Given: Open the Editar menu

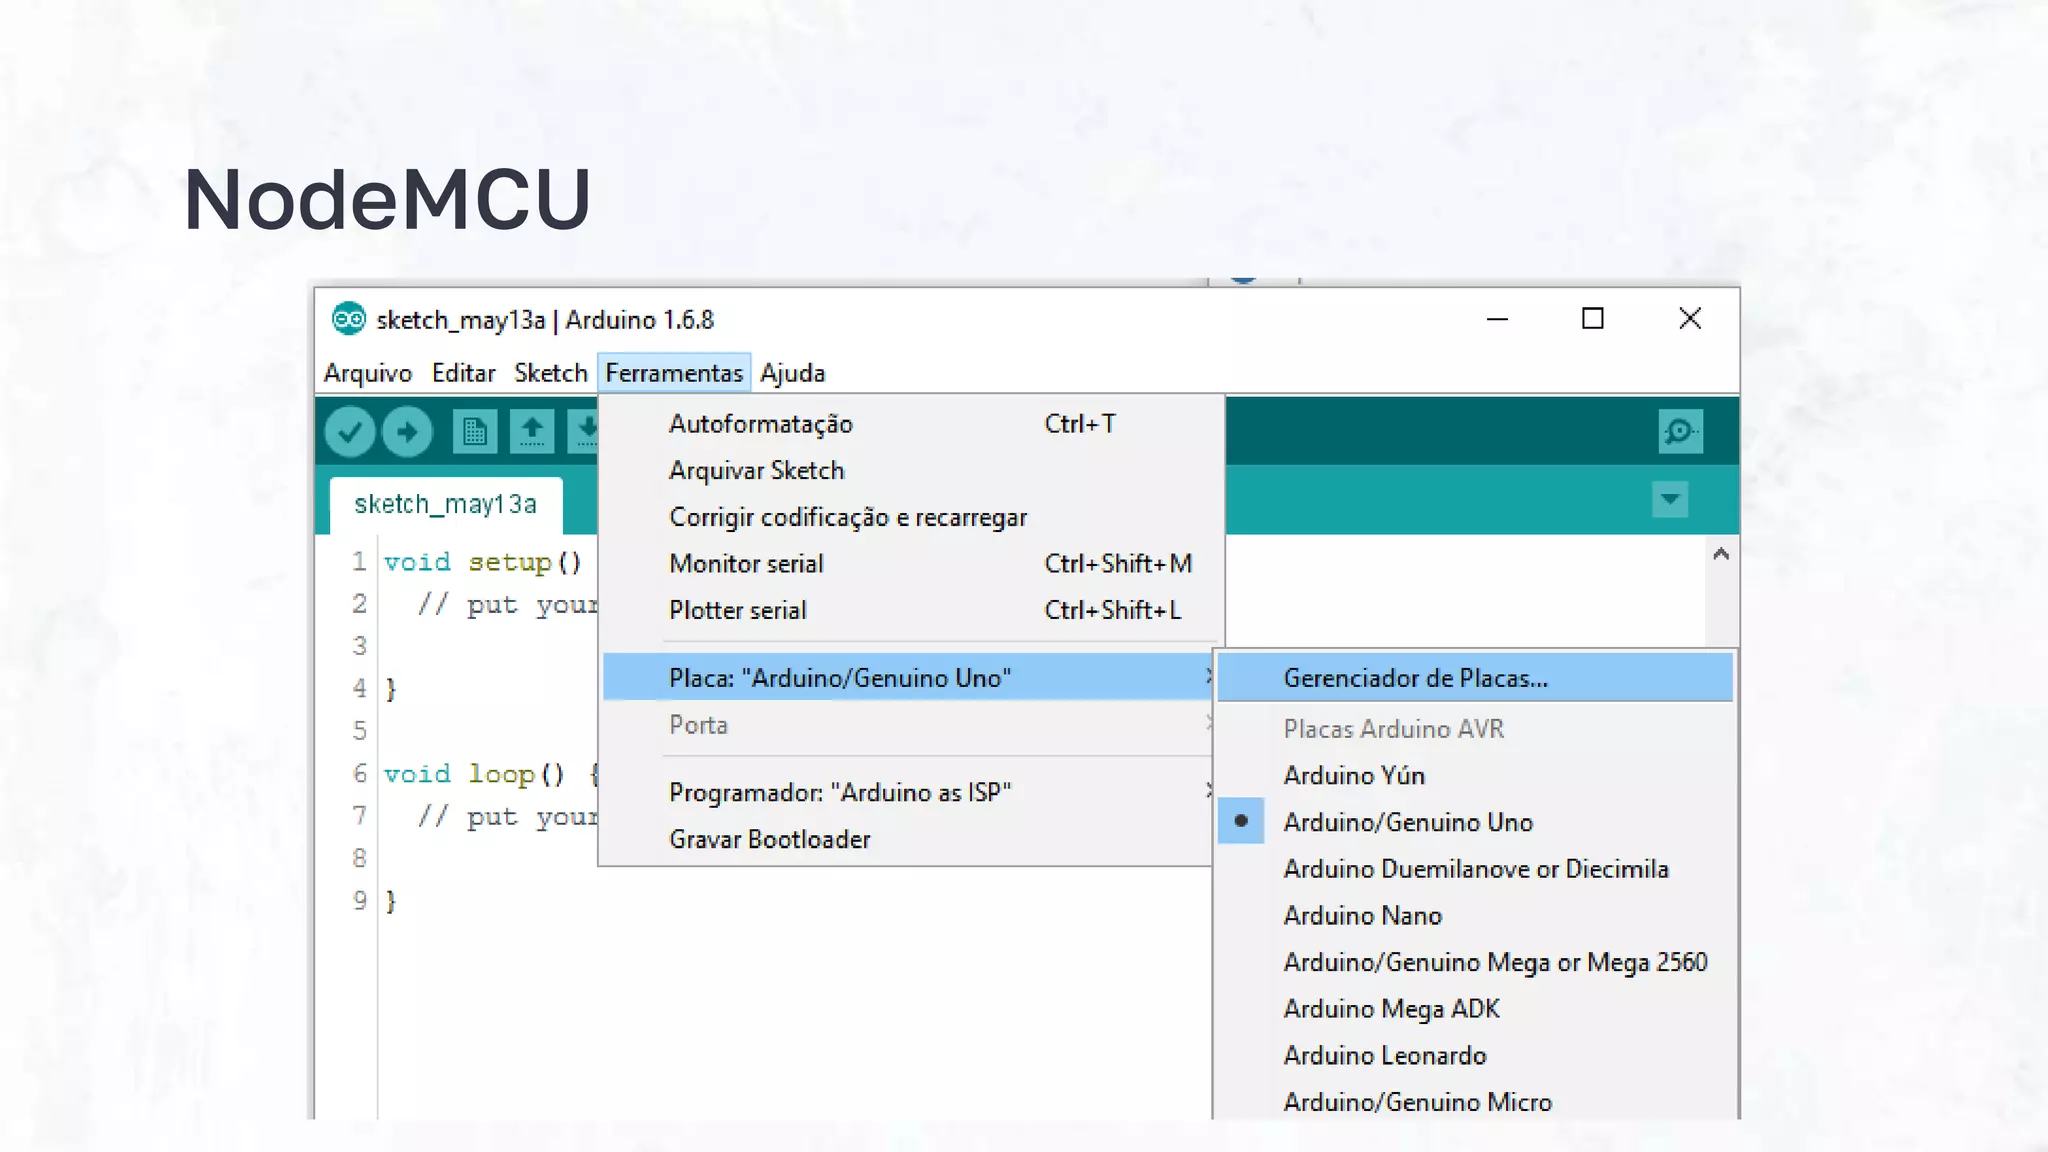Looking at the screenshot, I should point(463,373).
